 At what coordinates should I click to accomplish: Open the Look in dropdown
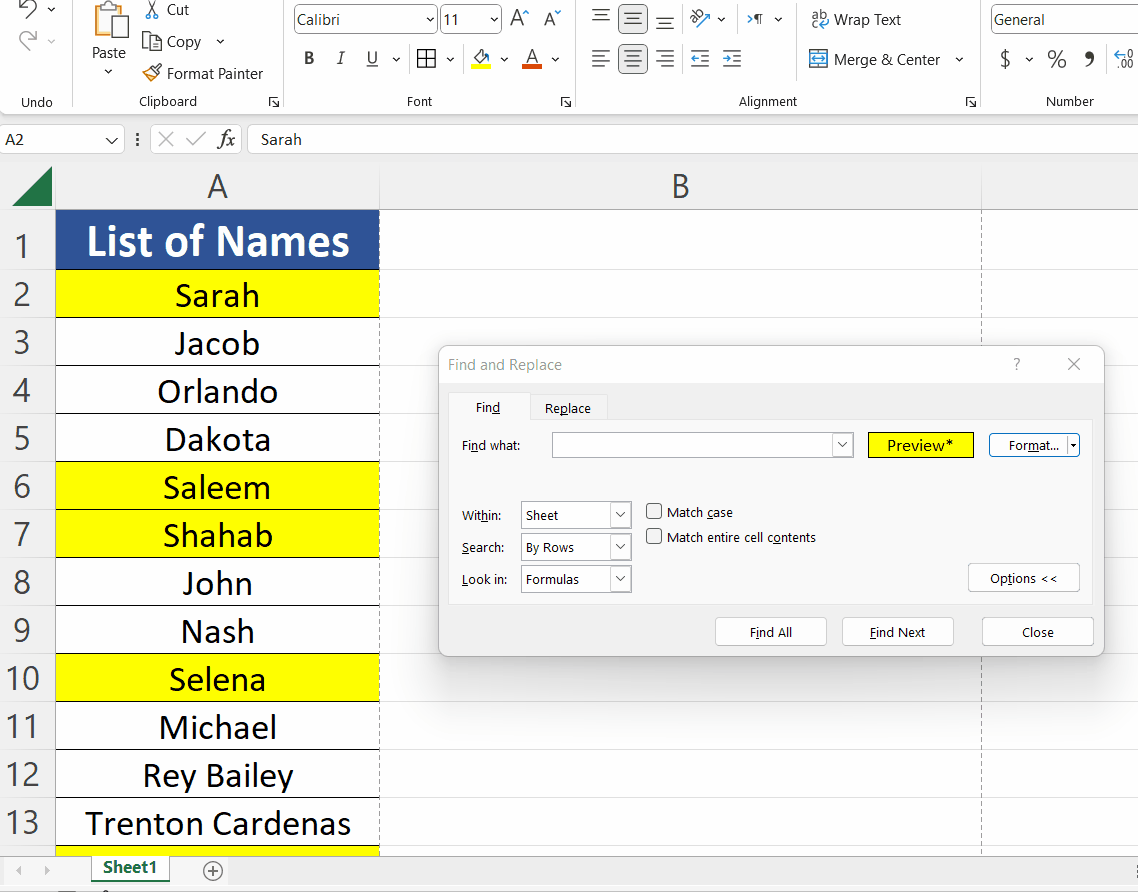619,578
